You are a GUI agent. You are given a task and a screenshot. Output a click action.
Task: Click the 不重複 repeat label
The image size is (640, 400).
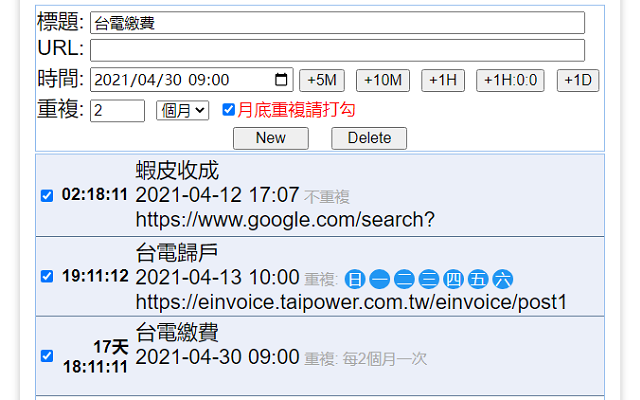click(x=327, y=198)
